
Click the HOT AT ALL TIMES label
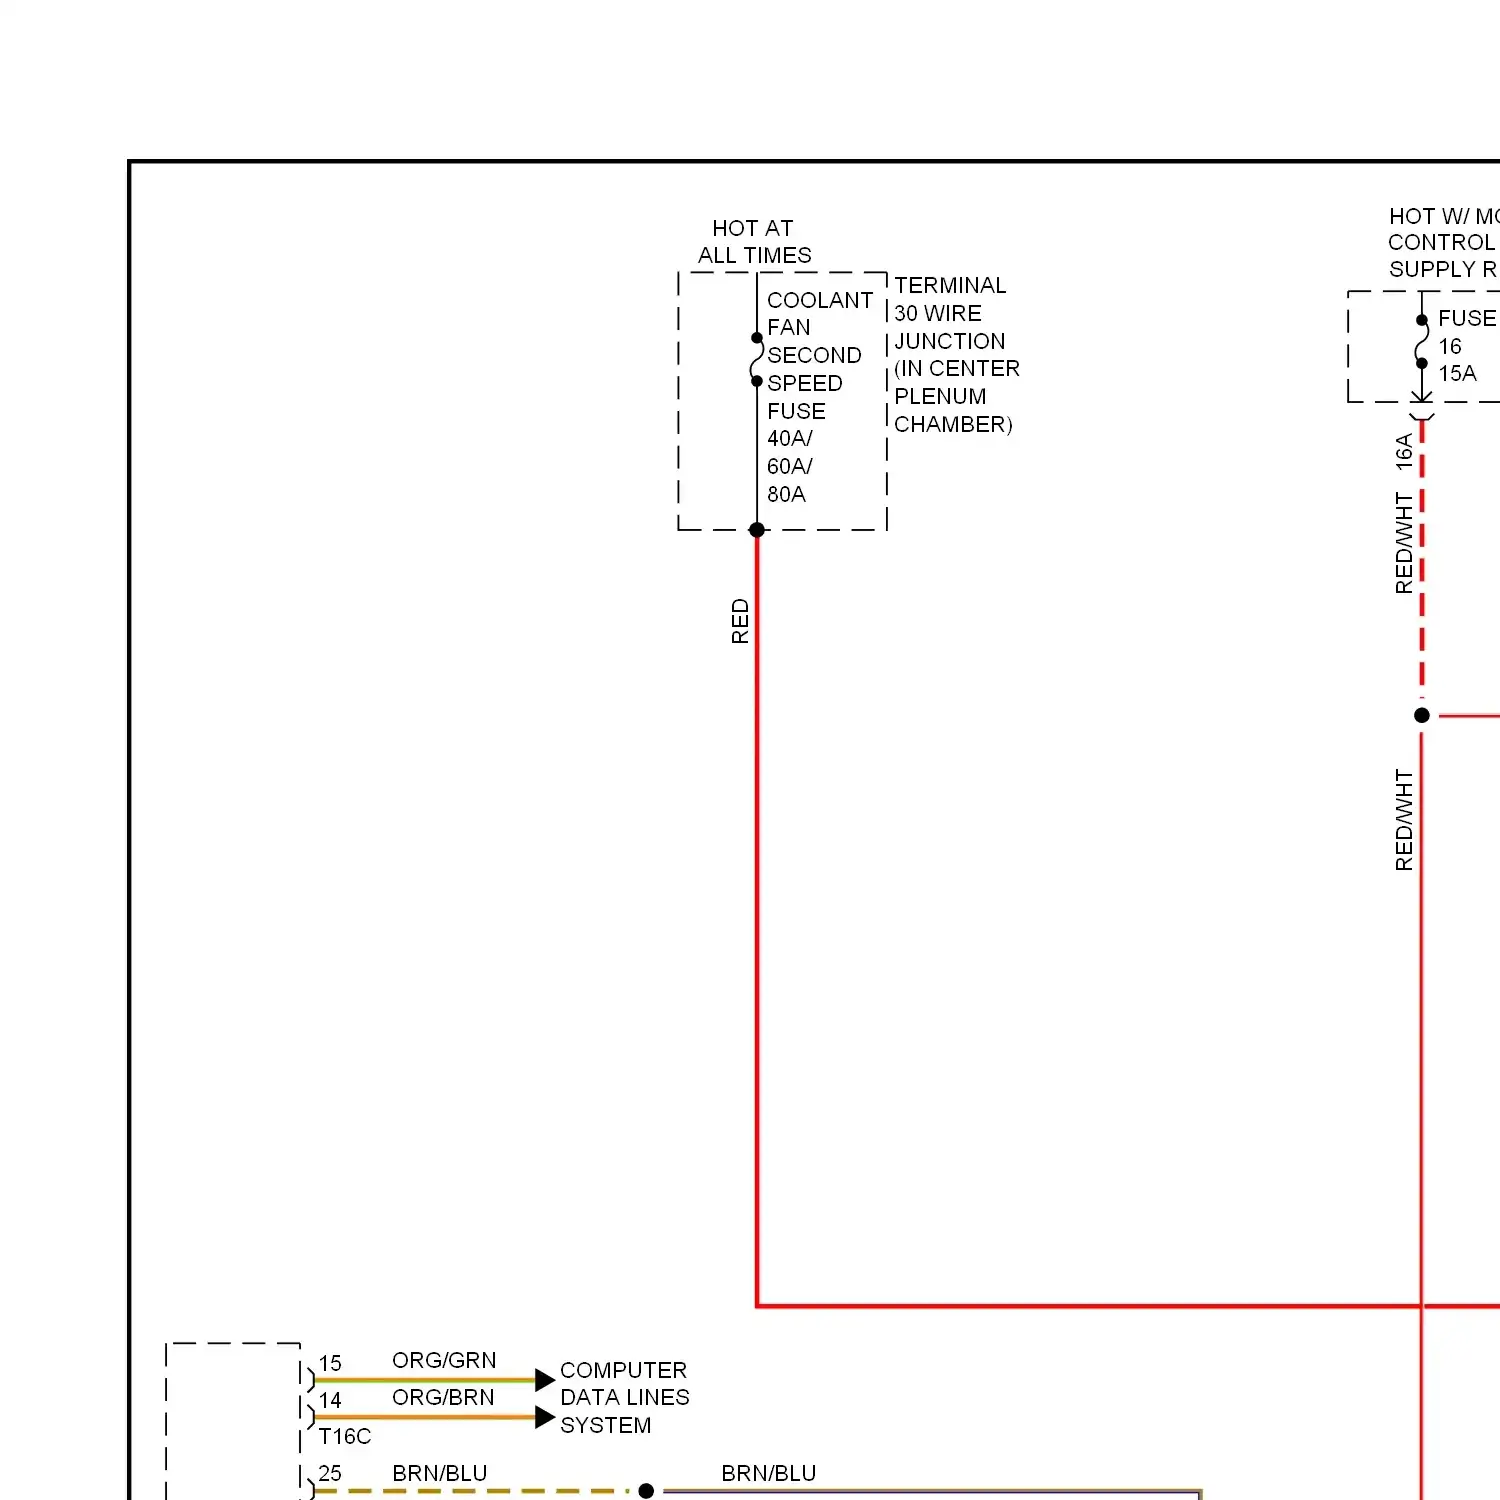click(754, 242)
